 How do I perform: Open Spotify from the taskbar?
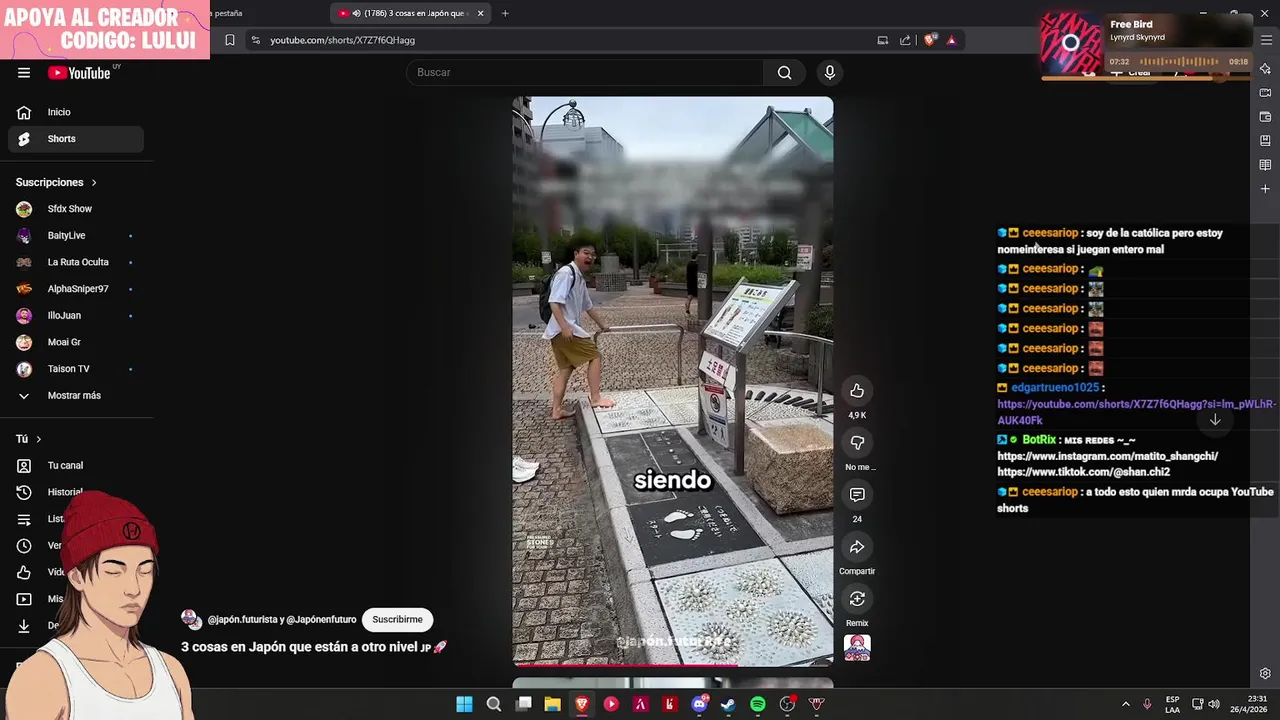coord(758,704)
